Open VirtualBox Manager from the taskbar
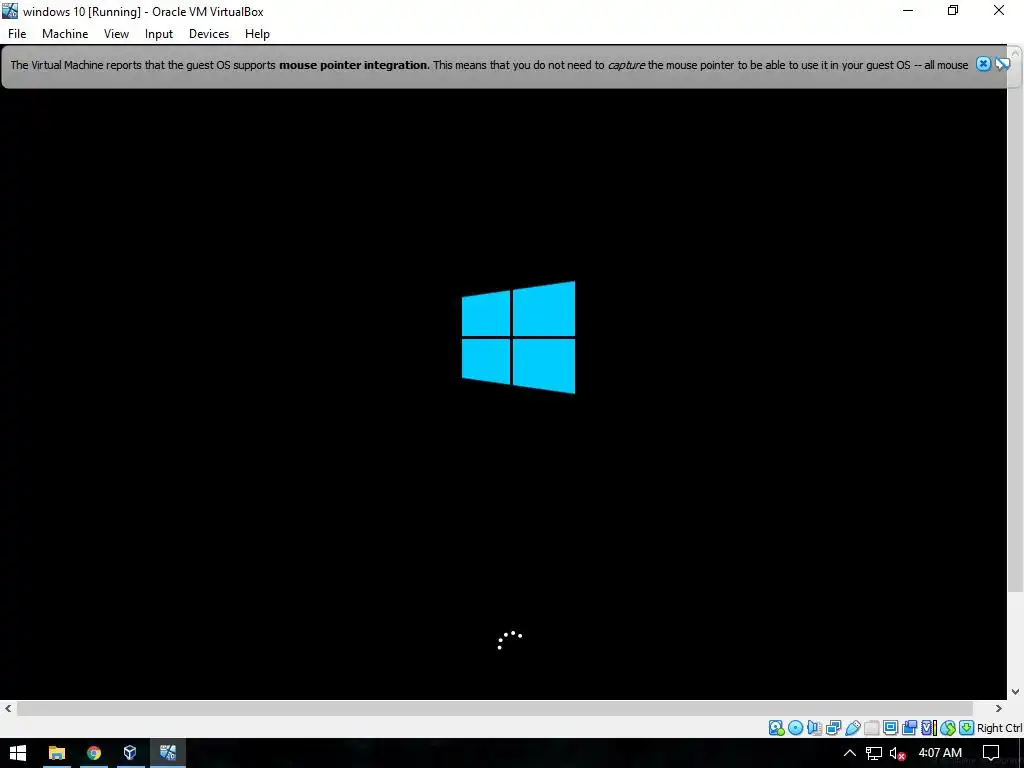Image resolution: width=1024 pixels, height=768 pixels. [x=130, y=753]
